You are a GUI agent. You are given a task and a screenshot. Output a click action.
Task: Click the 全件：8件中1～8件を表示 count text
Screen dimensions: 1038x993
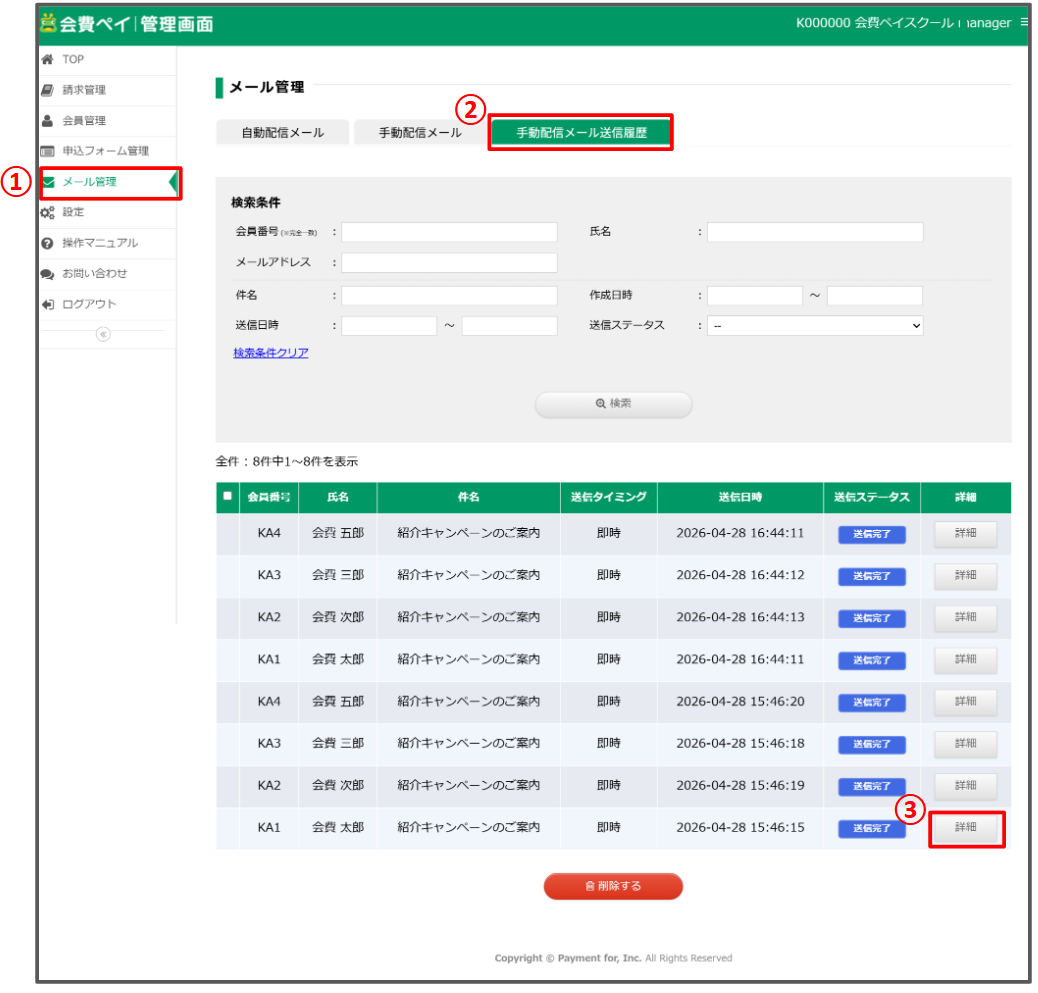pyautogui.click(x=288, y=463)
